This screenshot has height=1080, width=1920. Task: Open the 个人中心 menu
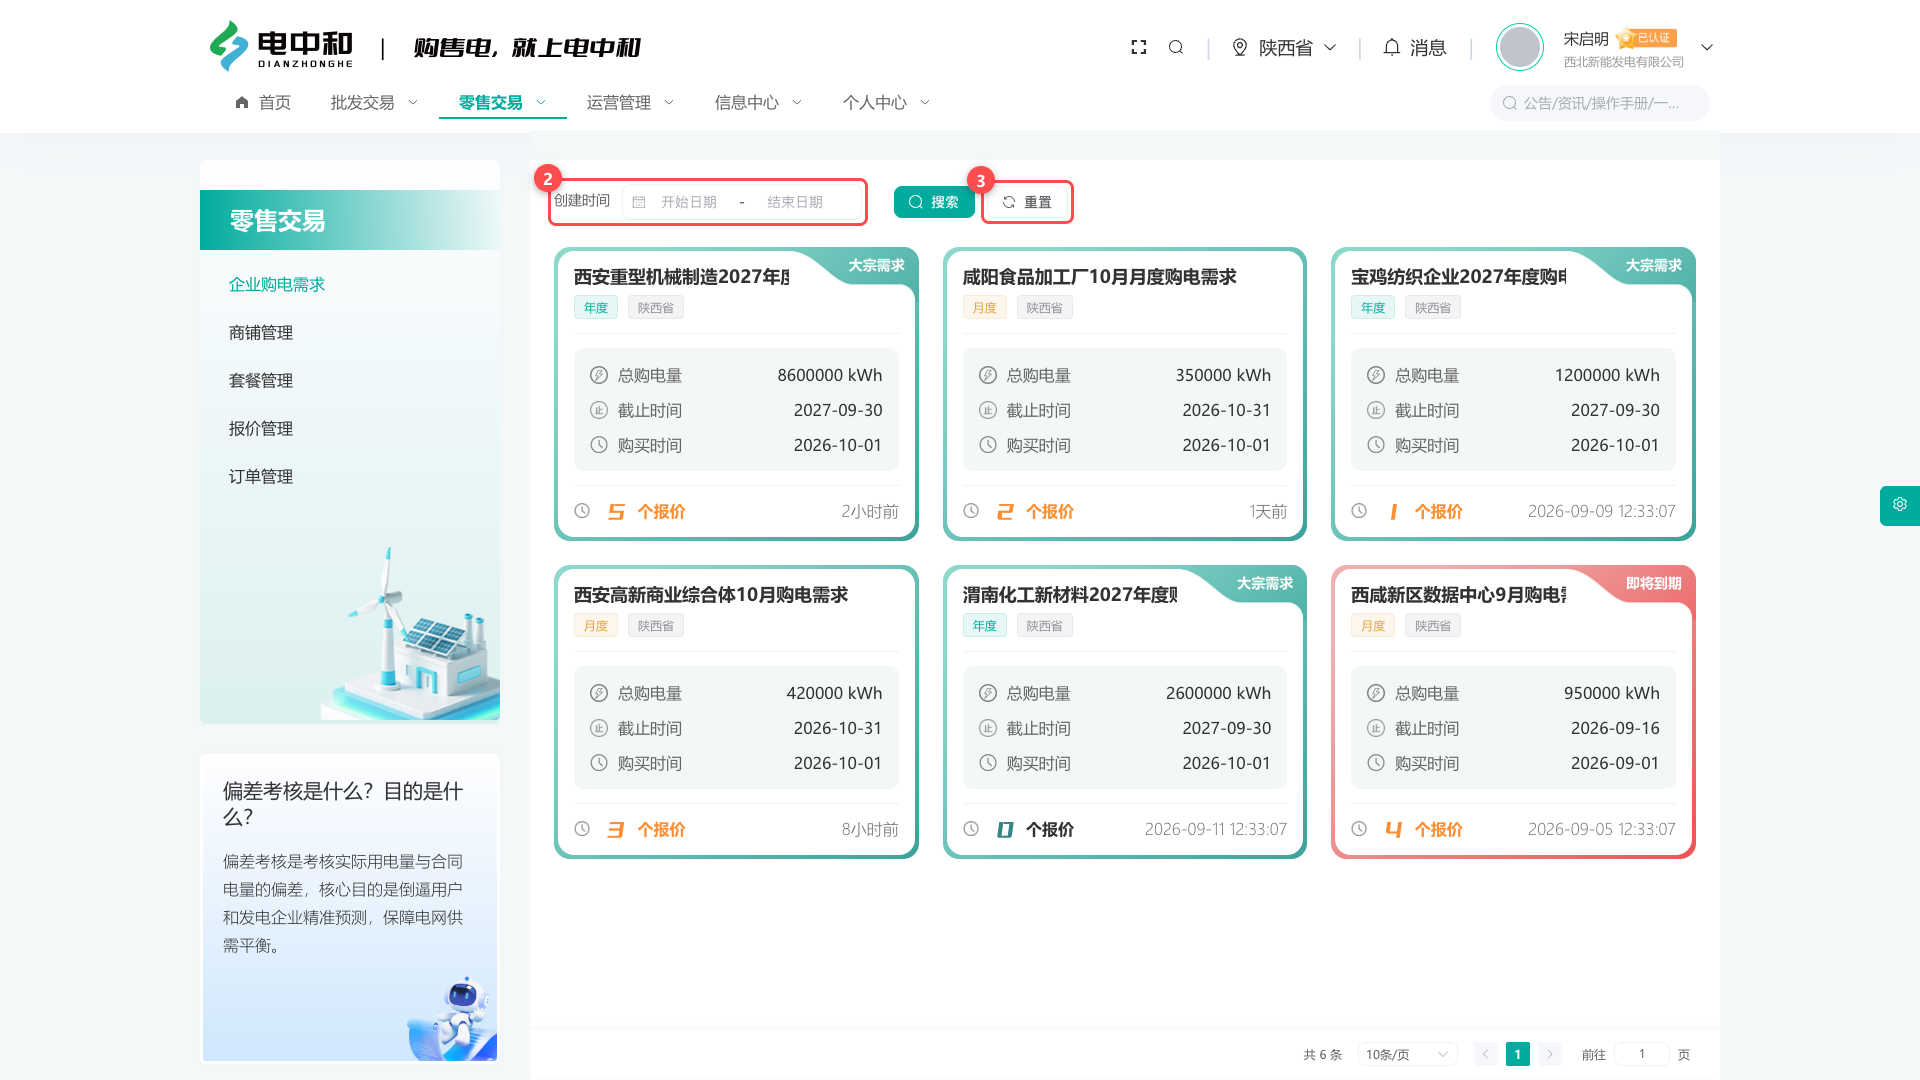pos(886,102)
